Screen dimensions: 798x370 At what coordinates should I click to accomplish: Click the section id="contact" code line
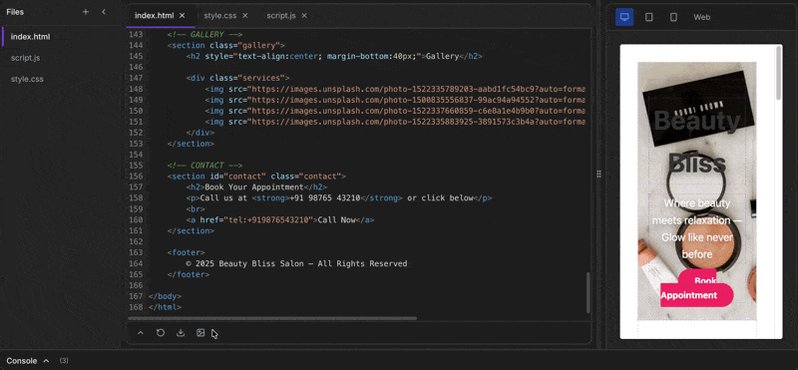coord(256,176)
